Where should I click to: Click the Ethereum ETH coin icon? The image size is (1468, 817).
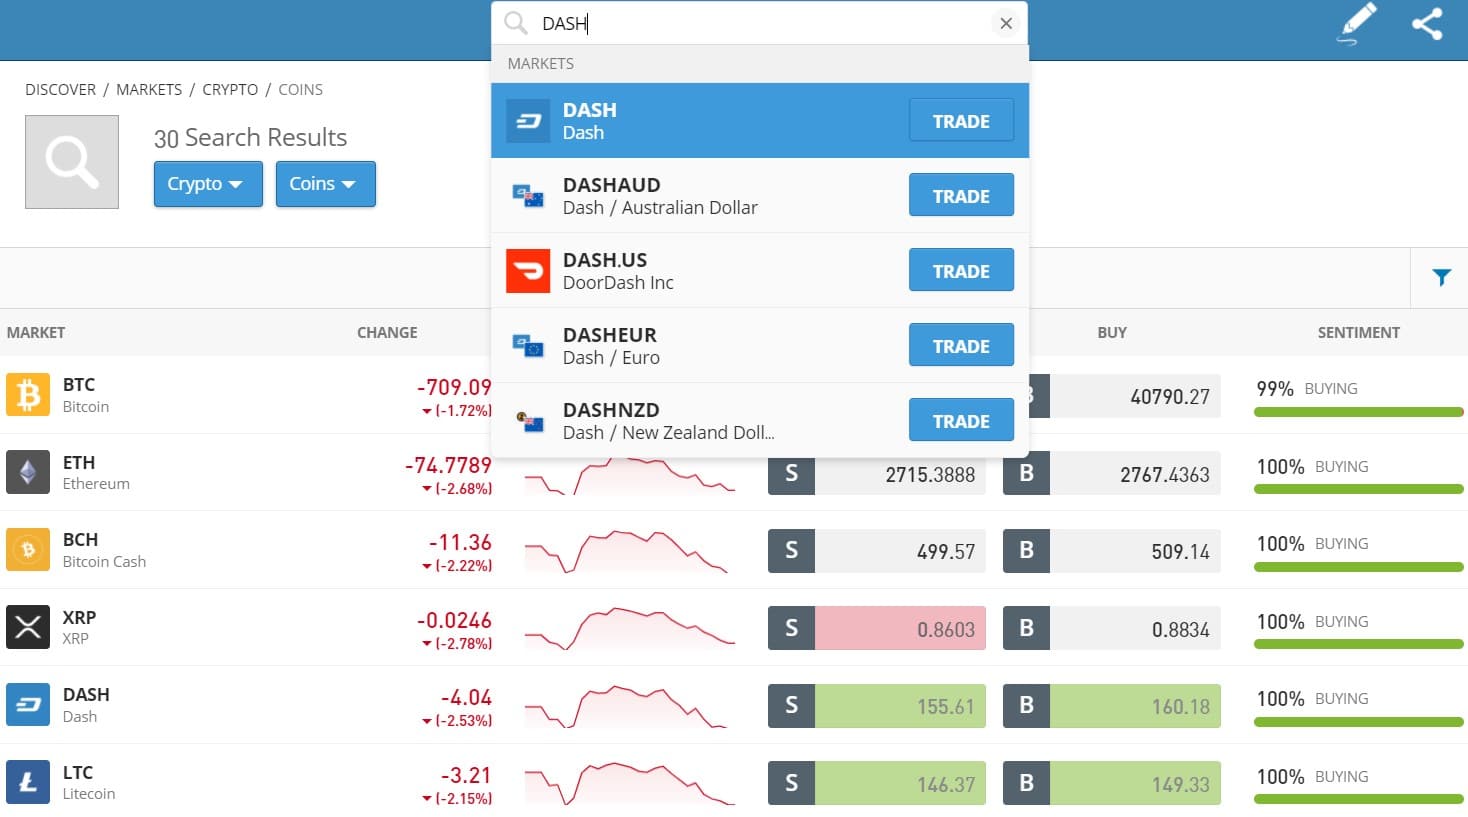click(28, 472)
